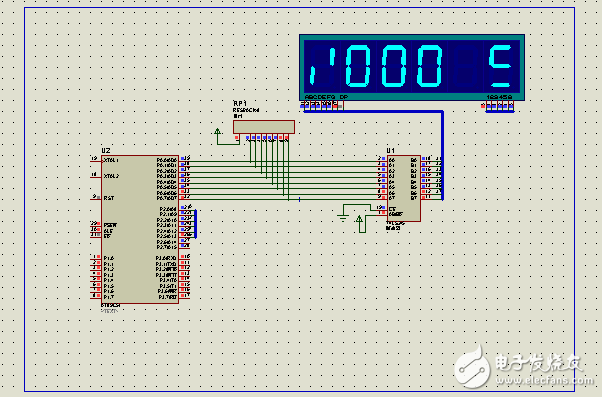The height and width of the screenshot is (397, 602).
Task: Click the RP1 reference label
Action: 240,104
